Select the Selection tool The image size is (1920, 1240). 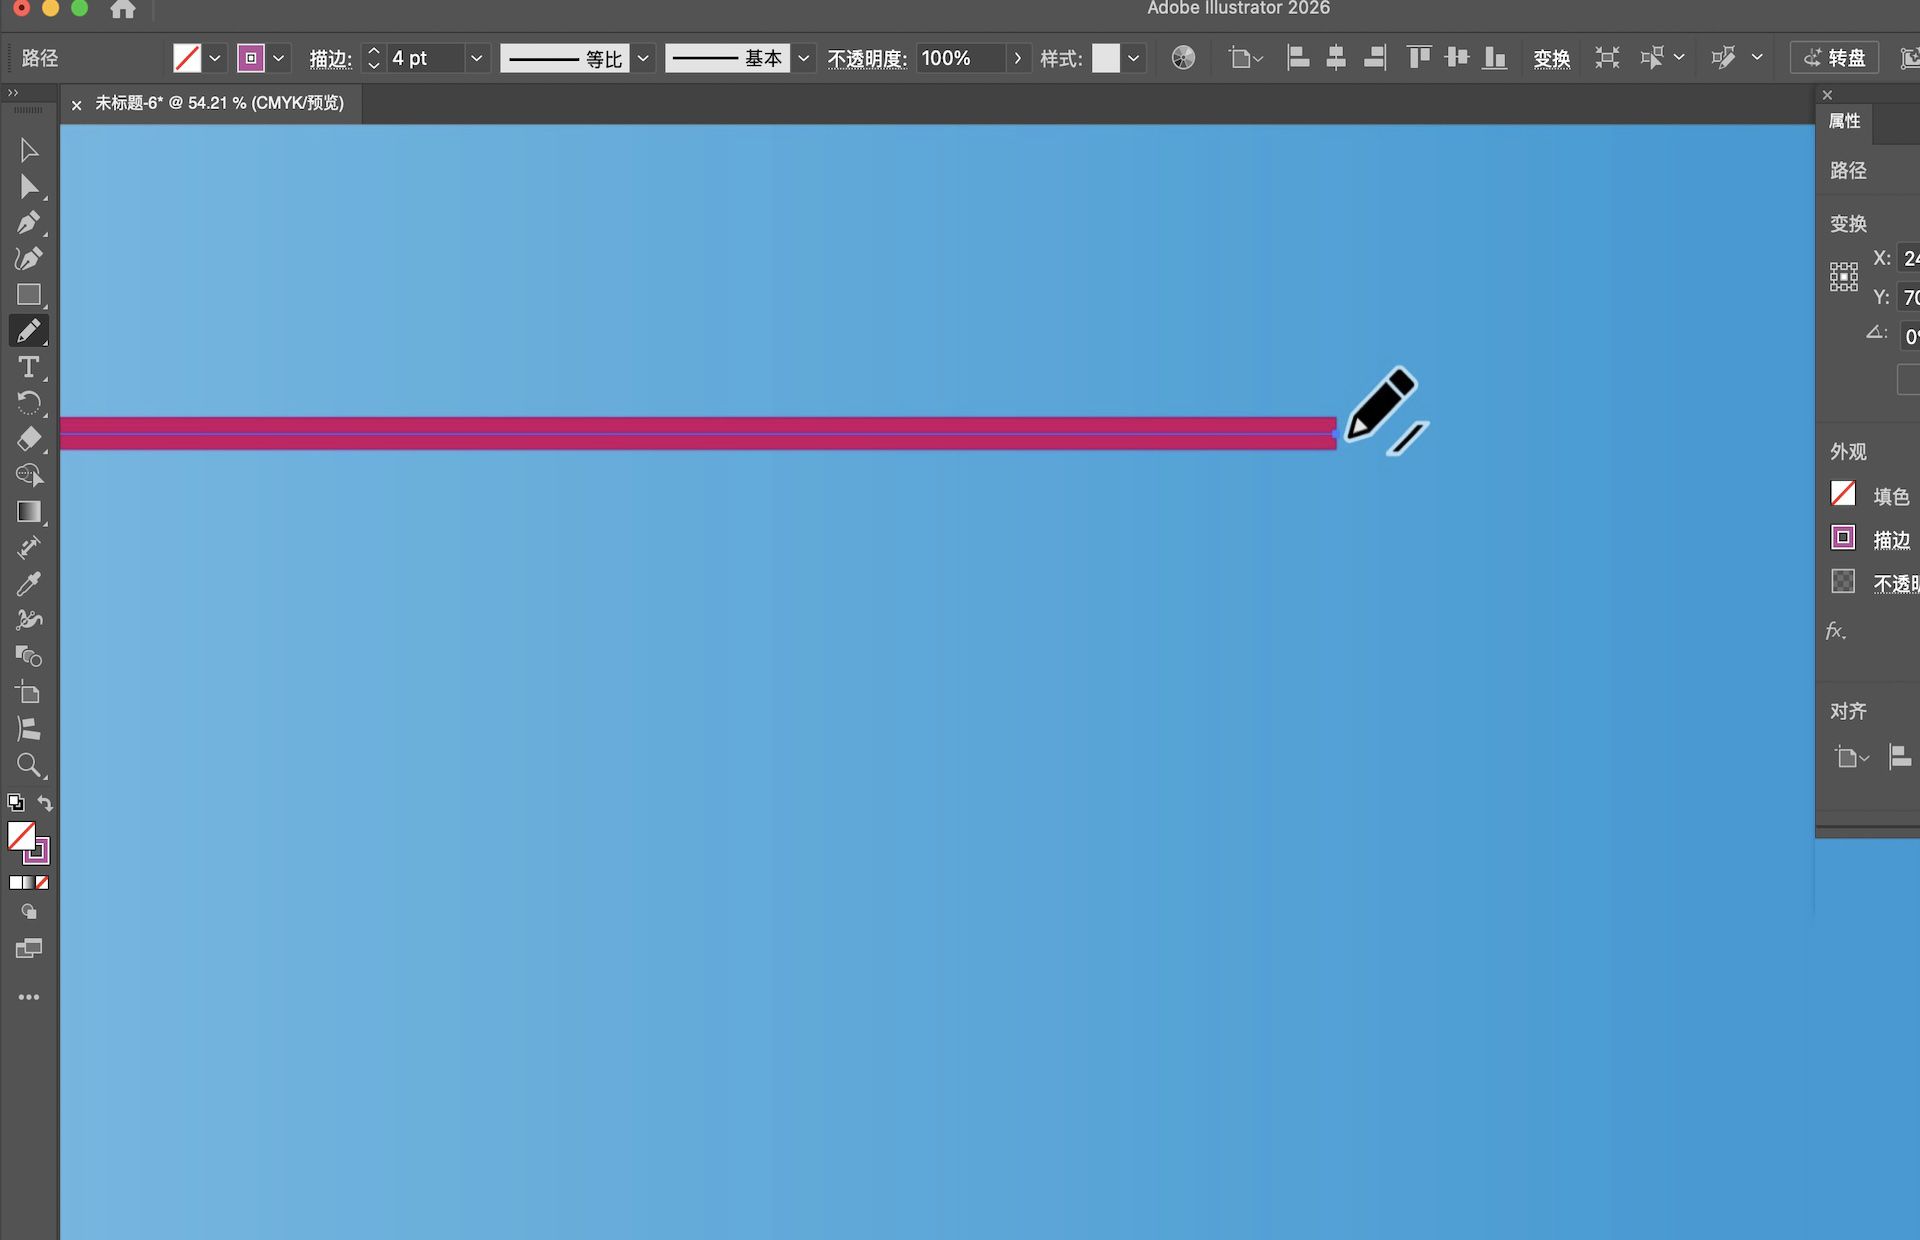(28, 150)
